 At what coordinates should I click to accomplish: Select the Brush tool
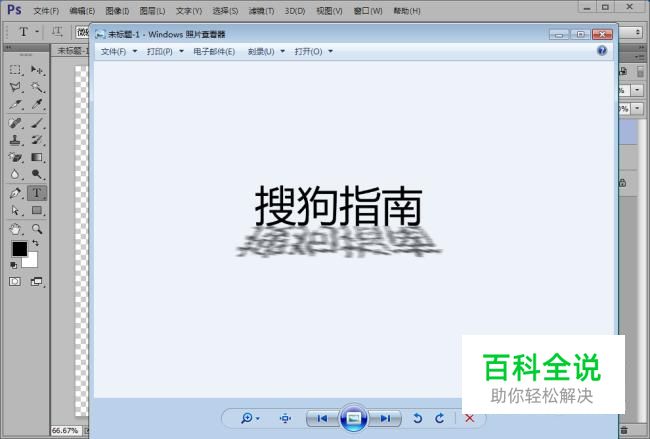[37, 123]
